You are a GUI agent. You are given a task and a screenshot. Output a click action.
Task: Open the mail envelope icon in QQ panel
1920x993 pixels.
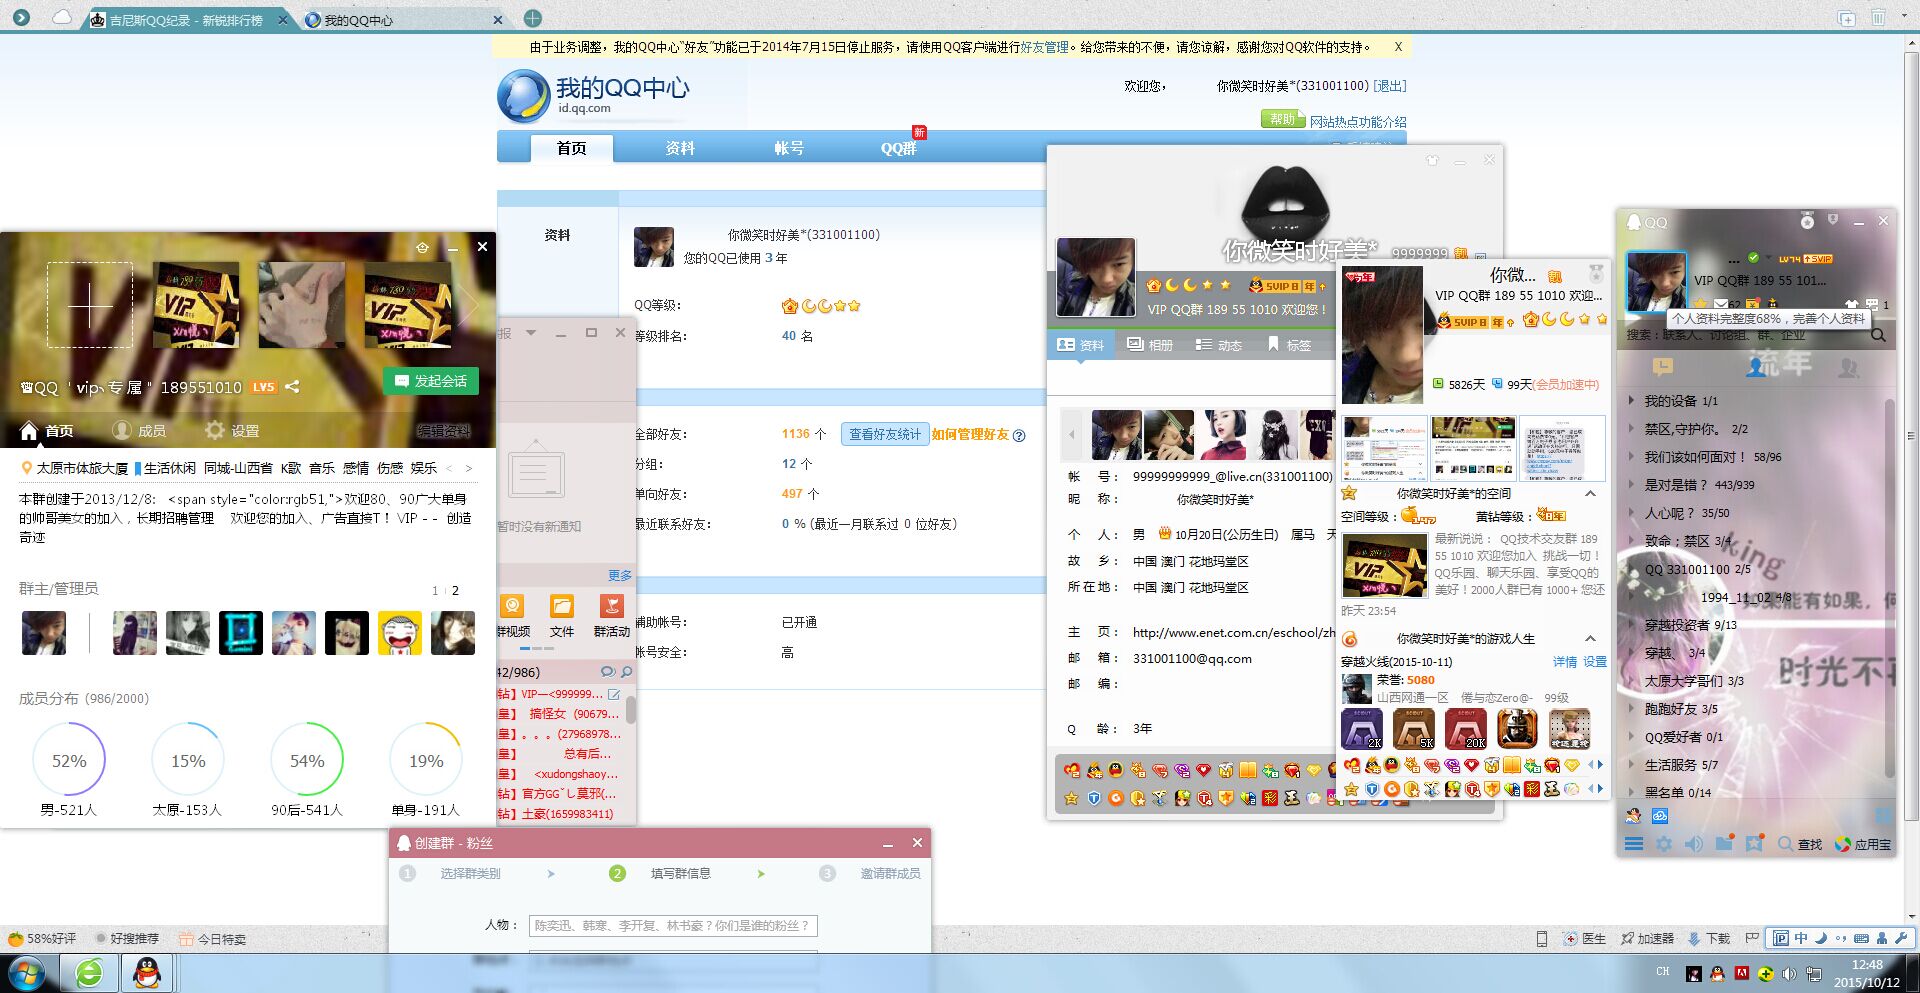click(1721, 304)
